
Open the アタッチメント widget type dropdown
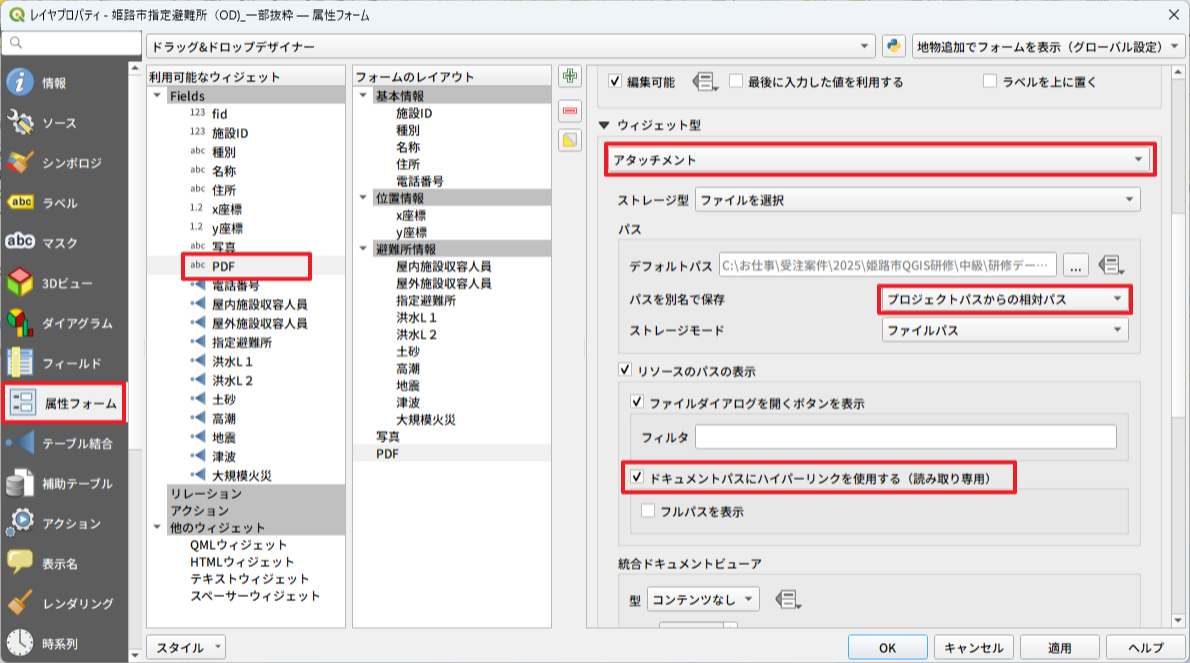pos(879,160)
